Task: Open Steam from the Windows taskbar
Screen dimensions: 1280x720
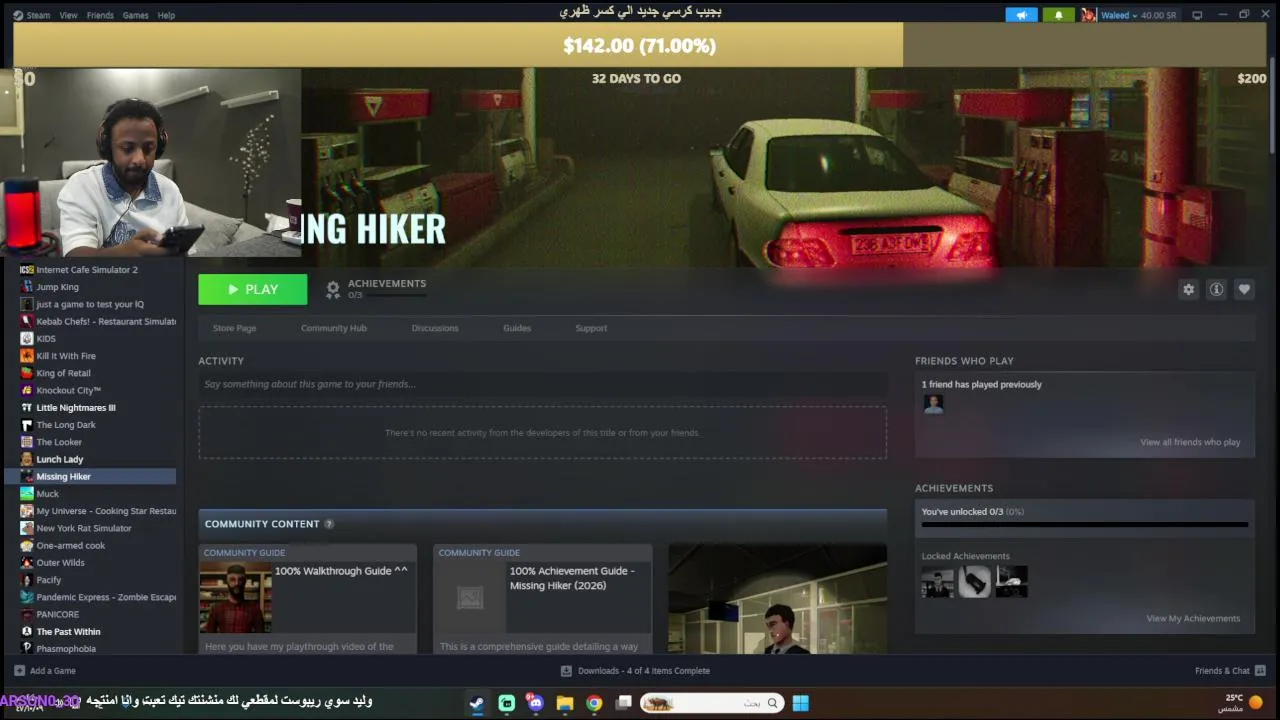Action: coord(477,703)
